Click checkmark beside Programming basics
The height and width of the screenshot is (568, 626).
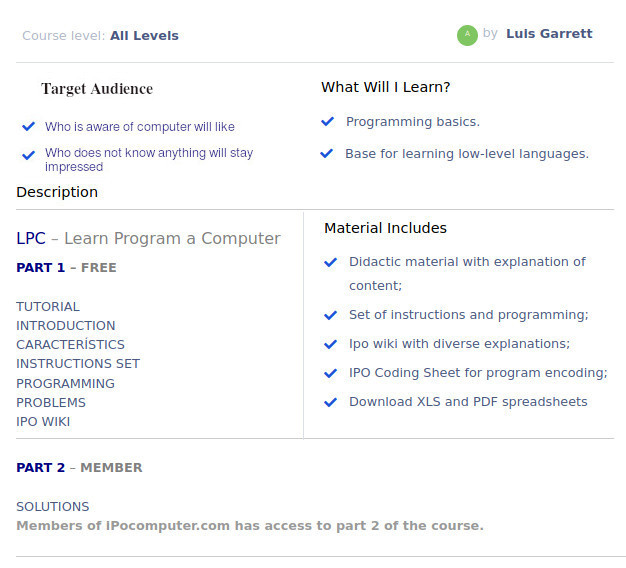coord(327,121)
